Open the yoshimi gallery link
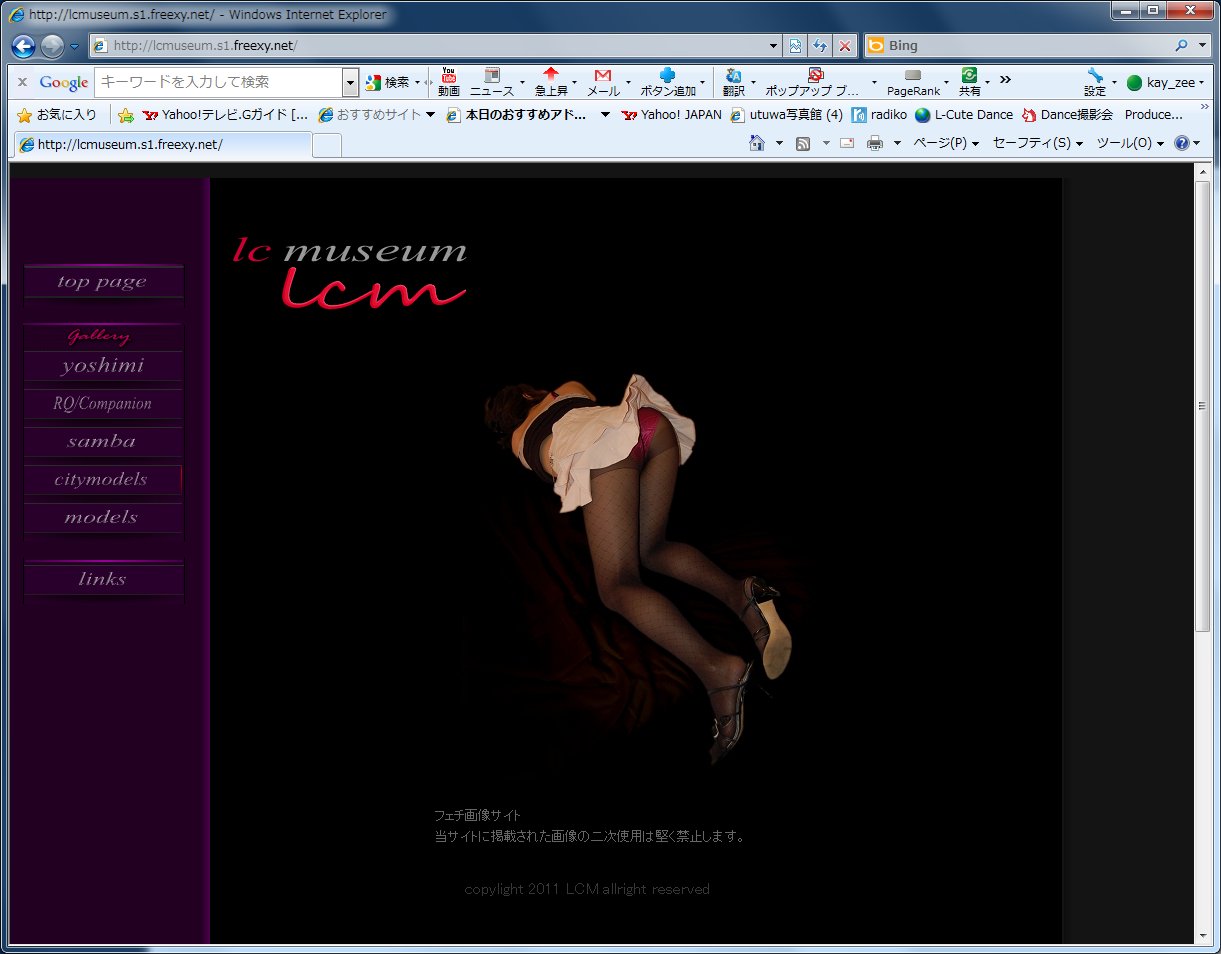This screenshot has height=954, width=1221. point(103,366)
